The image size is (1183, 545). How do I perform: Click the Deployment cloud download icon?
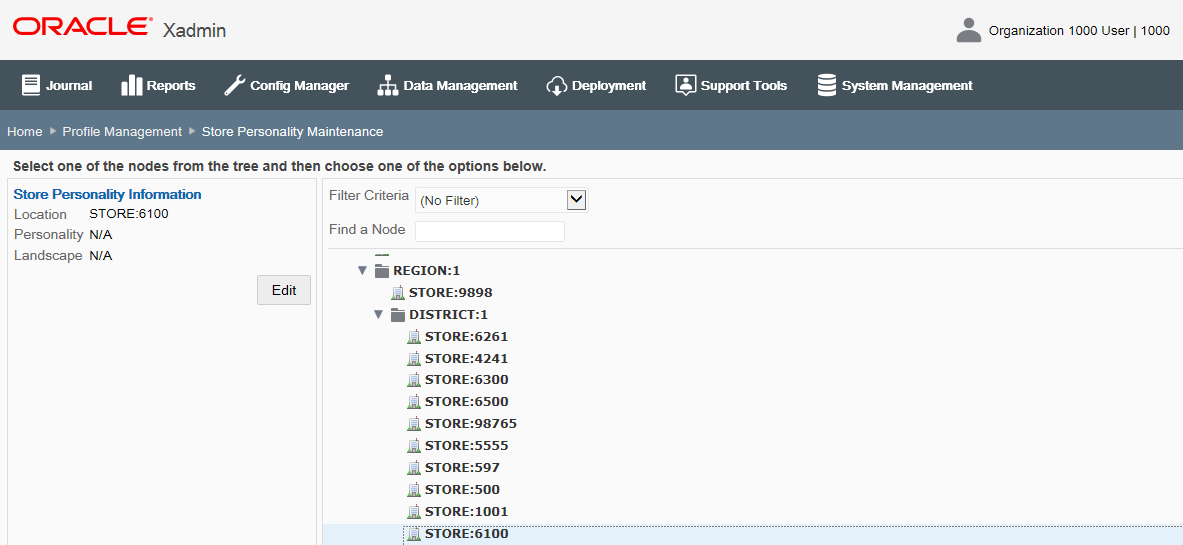556,85
